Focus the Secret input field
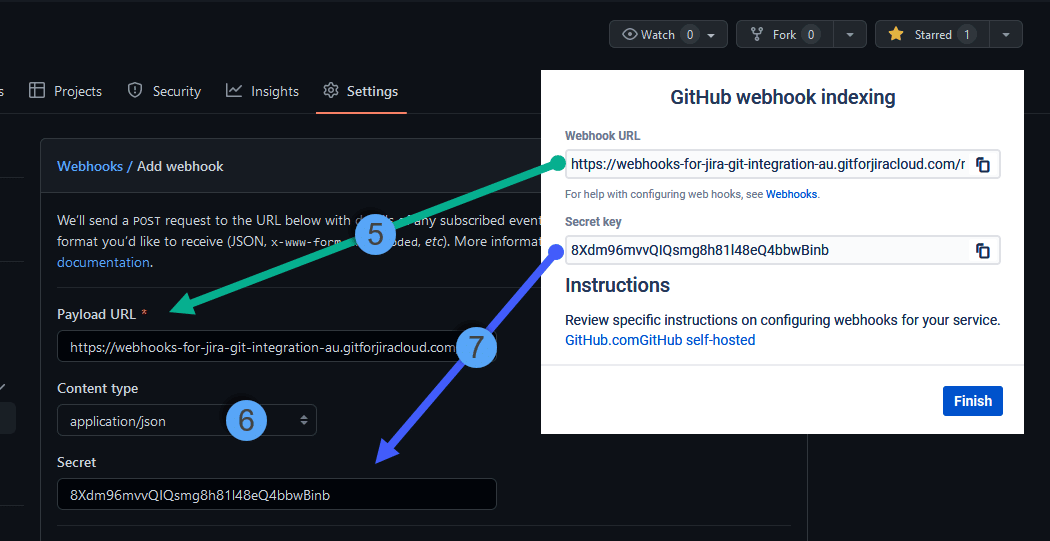1050x541 pixels. 276,495
